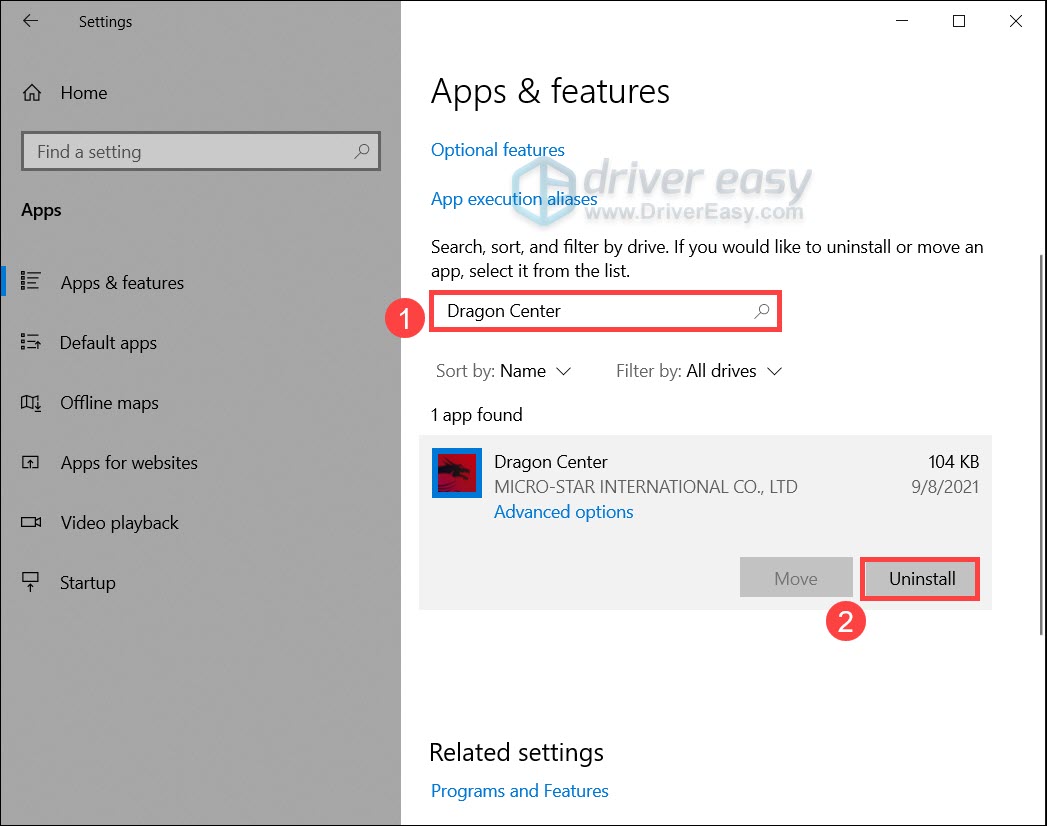Screen dimensions: 1047x826
Task: Select the Apps & features list icon
Action: (x=31, y=281)
